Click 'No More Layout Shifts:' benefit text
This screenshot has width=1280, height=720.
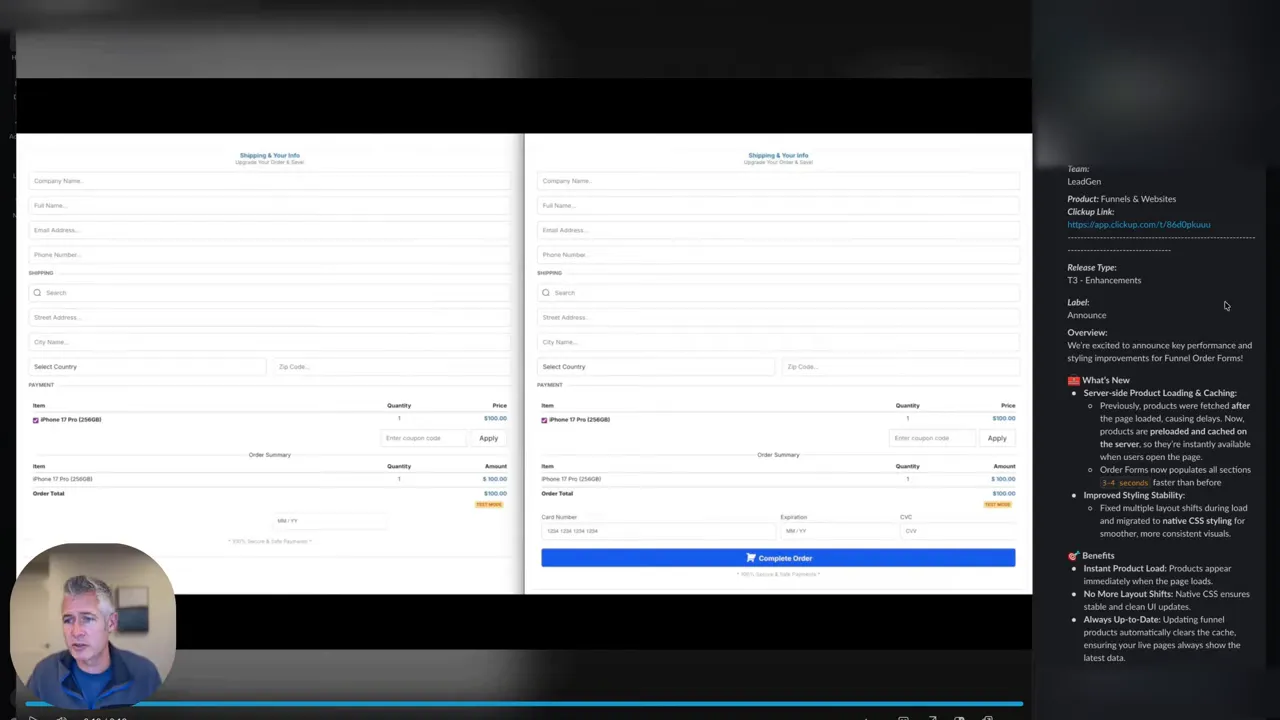[x=1128, y=594]
